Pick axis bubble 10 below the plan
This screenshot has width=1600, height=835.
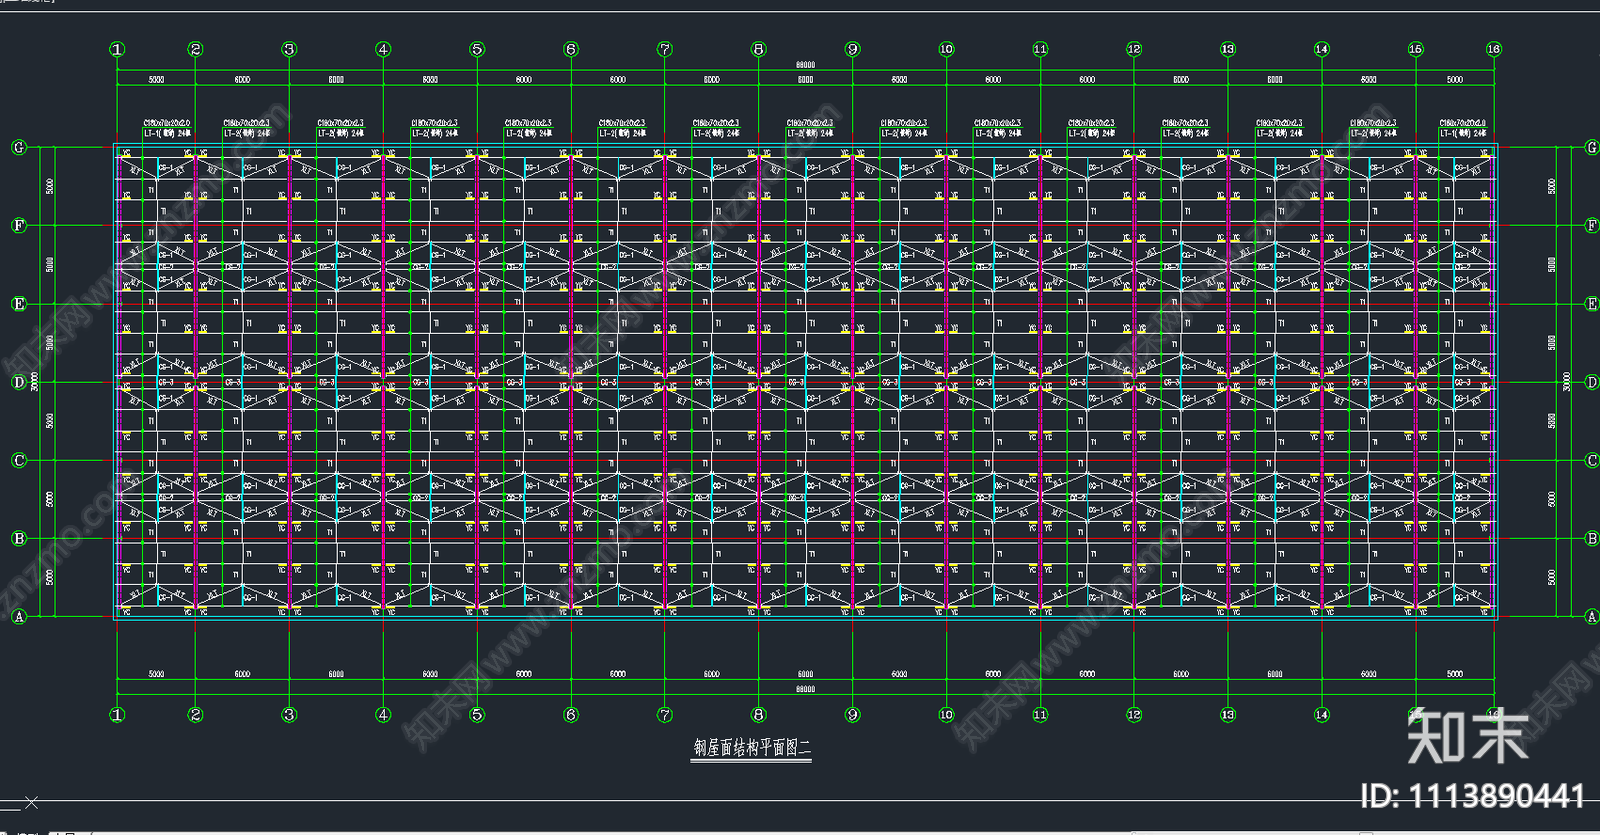[946, 715]
